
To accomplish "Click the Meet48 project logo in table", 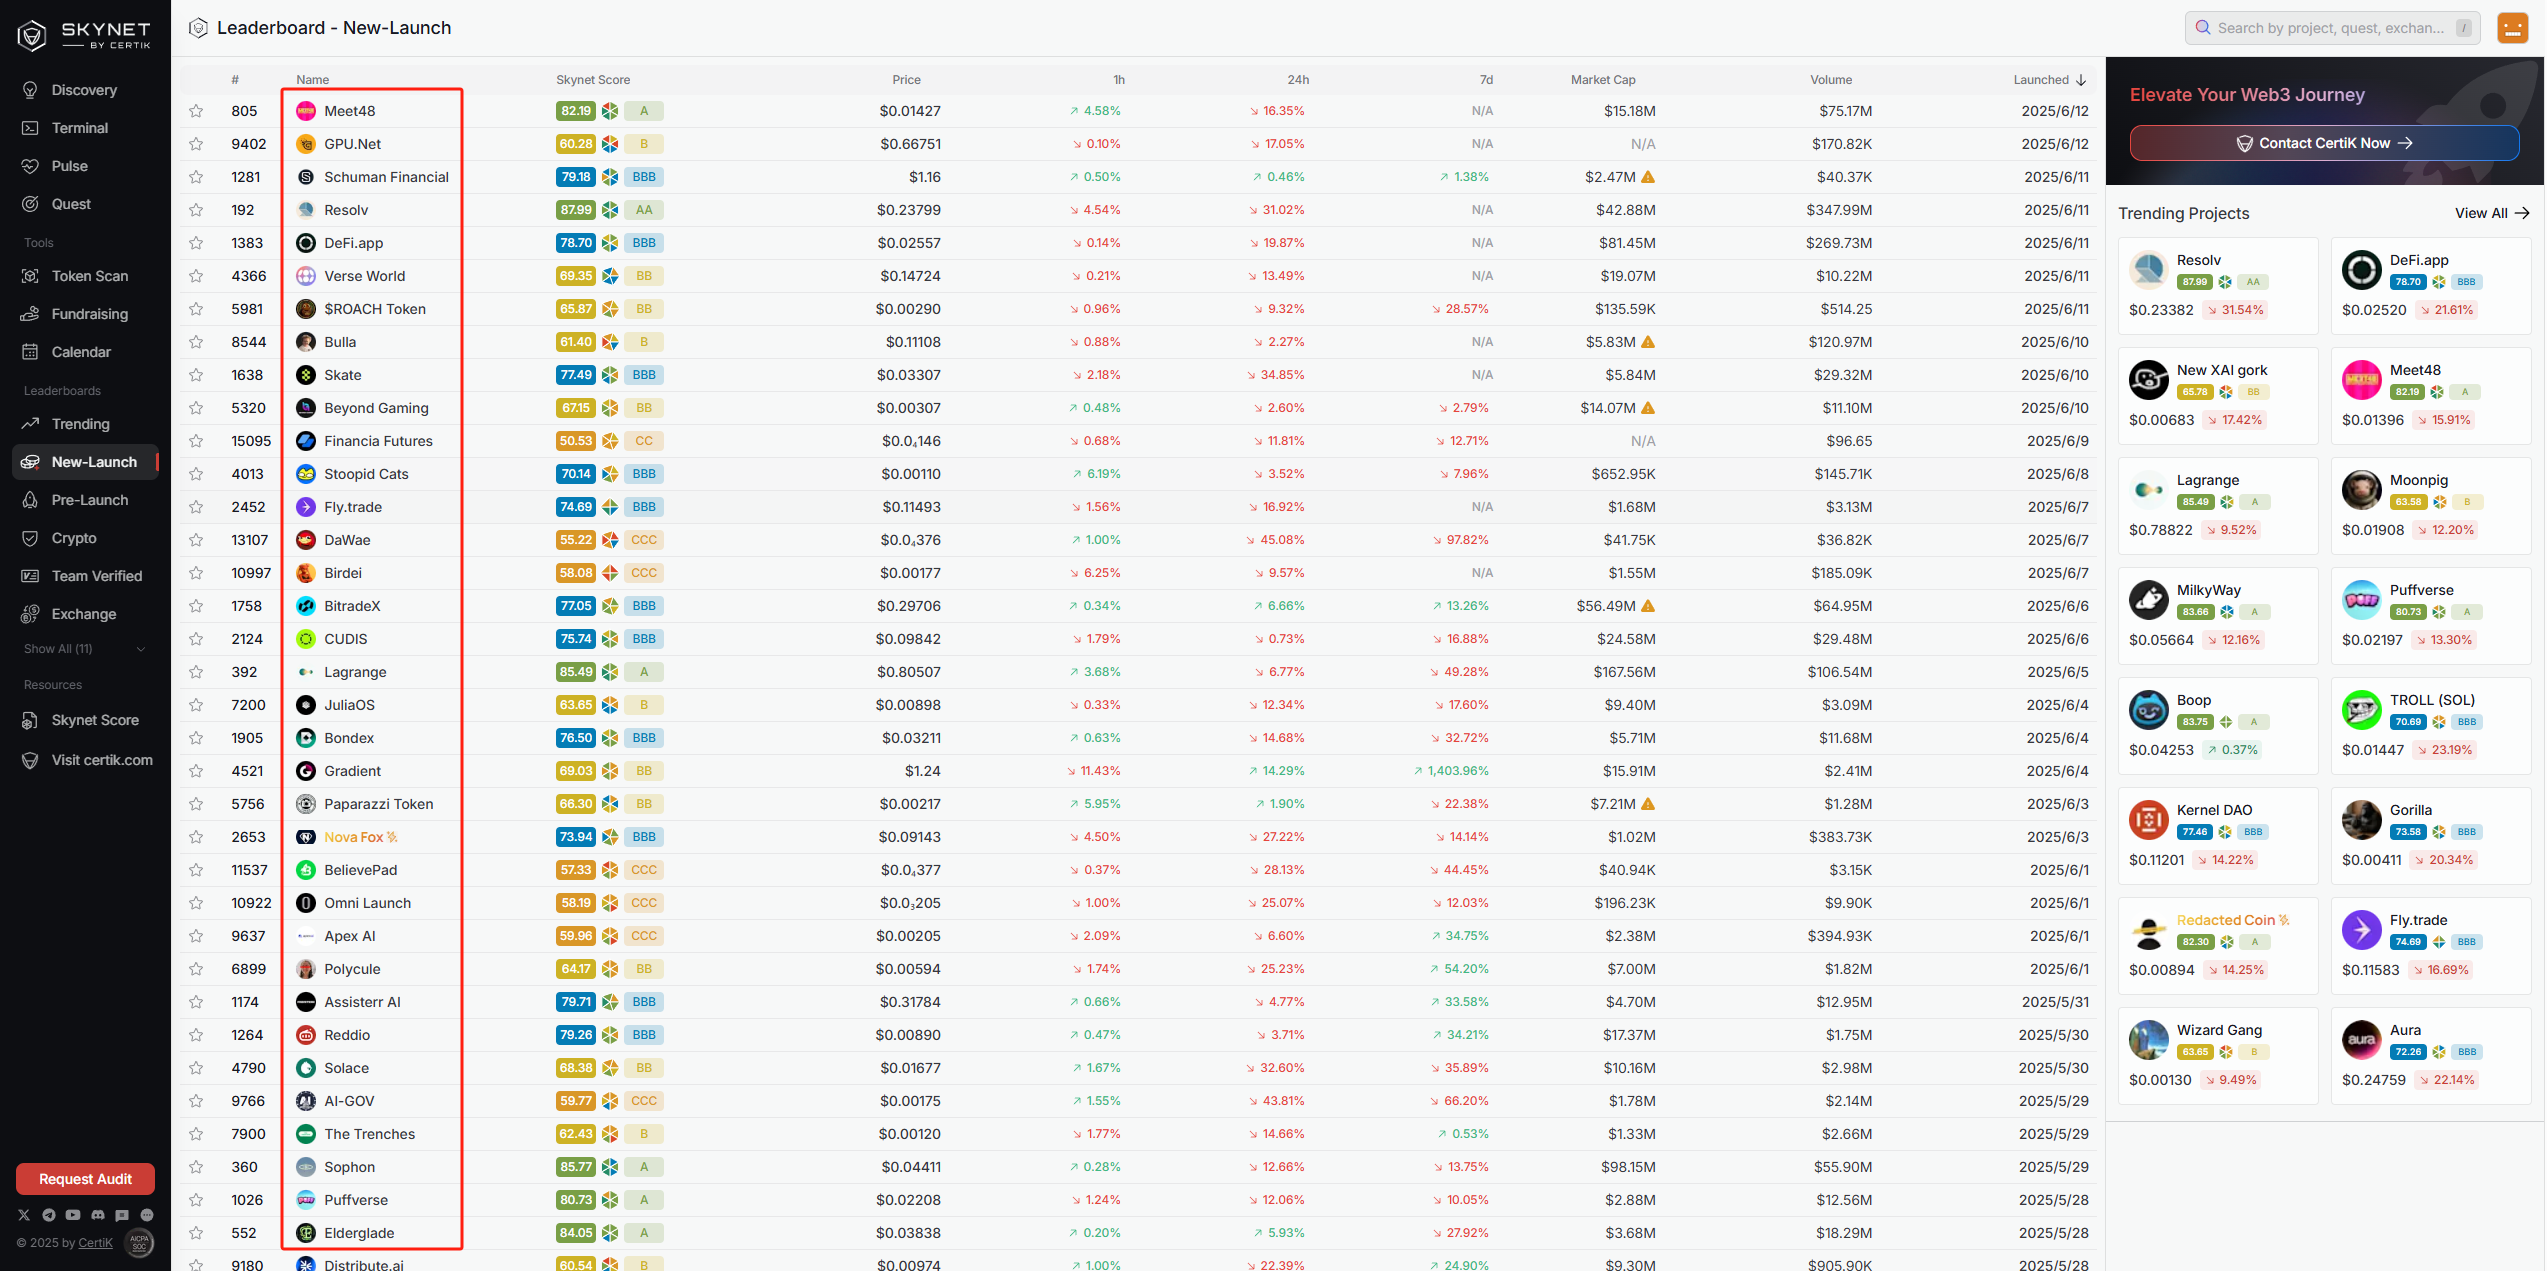I will tap(306, 111).
